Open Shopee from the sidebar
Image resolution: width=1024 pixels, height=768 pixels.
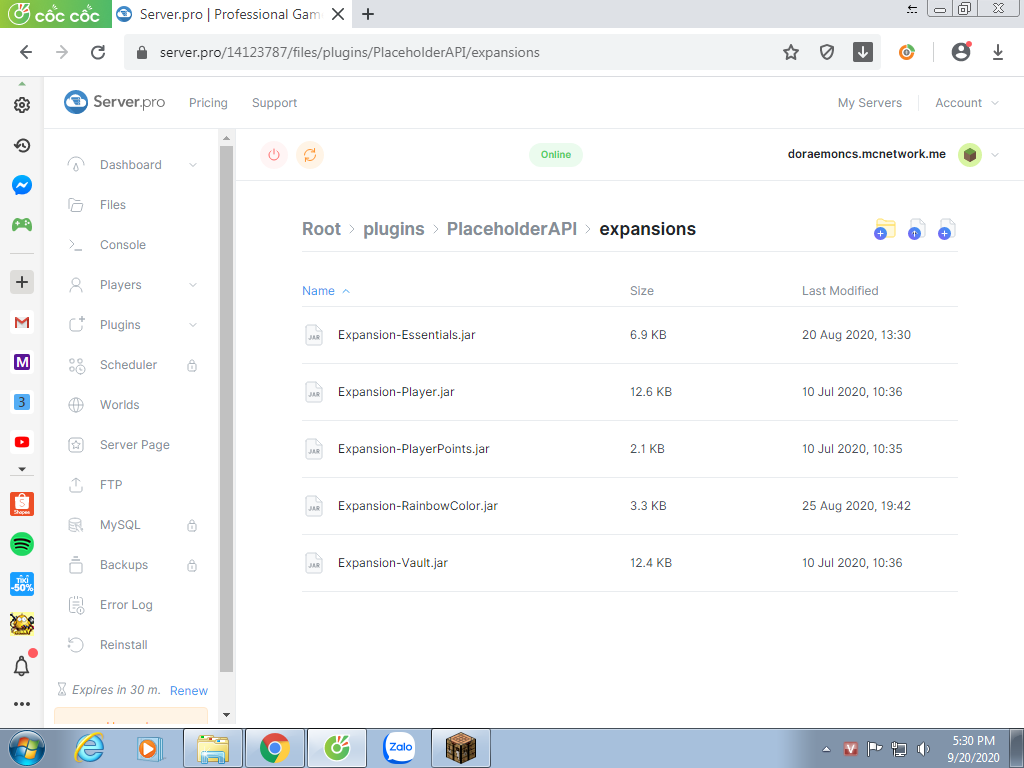22,504
